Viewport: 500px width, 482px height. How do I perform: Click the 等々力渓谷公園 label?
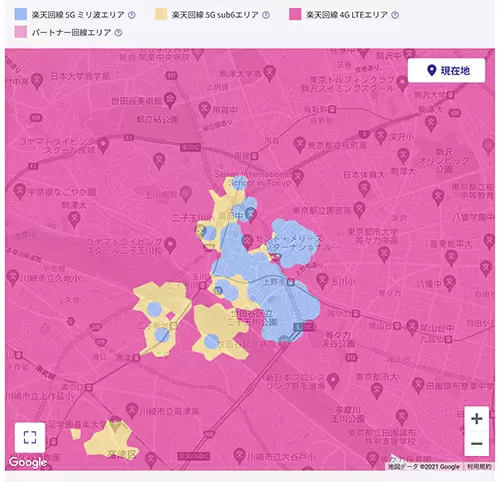tap(337, 339)
